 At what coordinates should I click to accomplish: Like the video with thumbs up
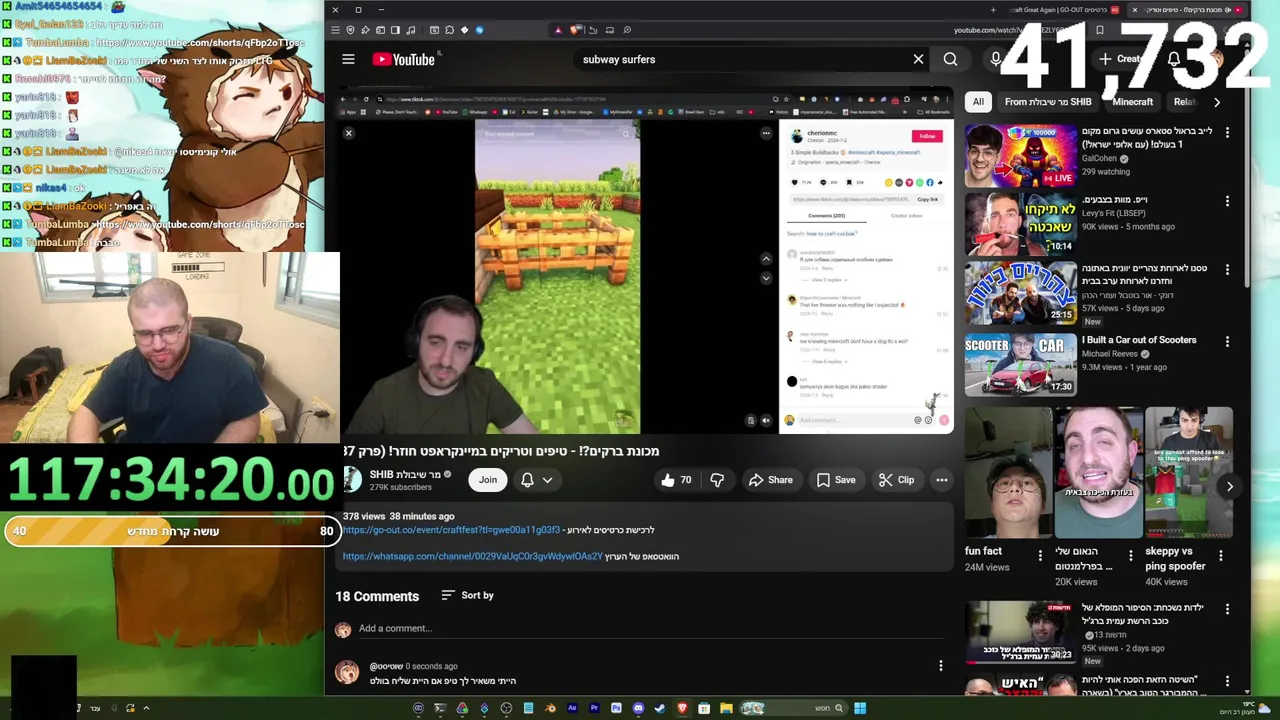[676, 480]
